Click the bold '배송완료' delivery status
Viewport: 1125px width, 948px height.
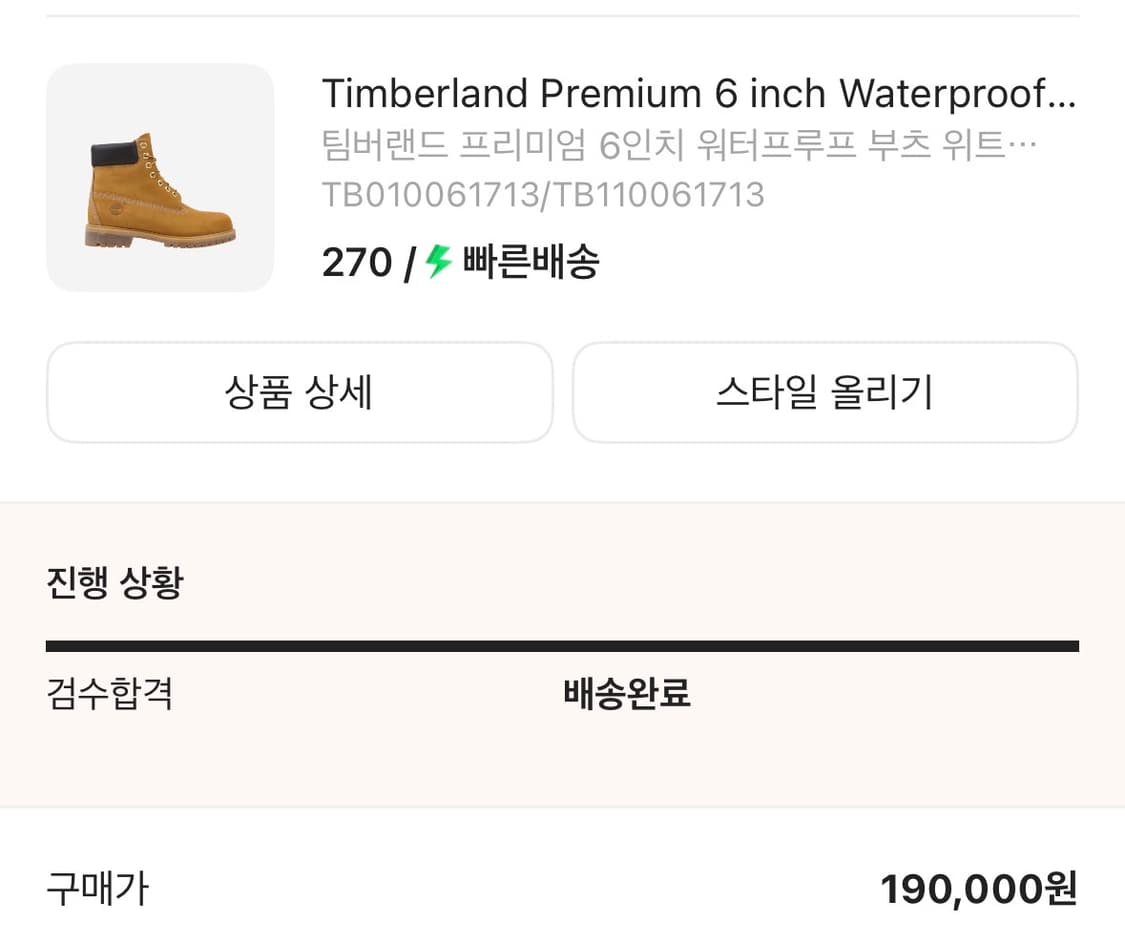[x=626, y=694]
